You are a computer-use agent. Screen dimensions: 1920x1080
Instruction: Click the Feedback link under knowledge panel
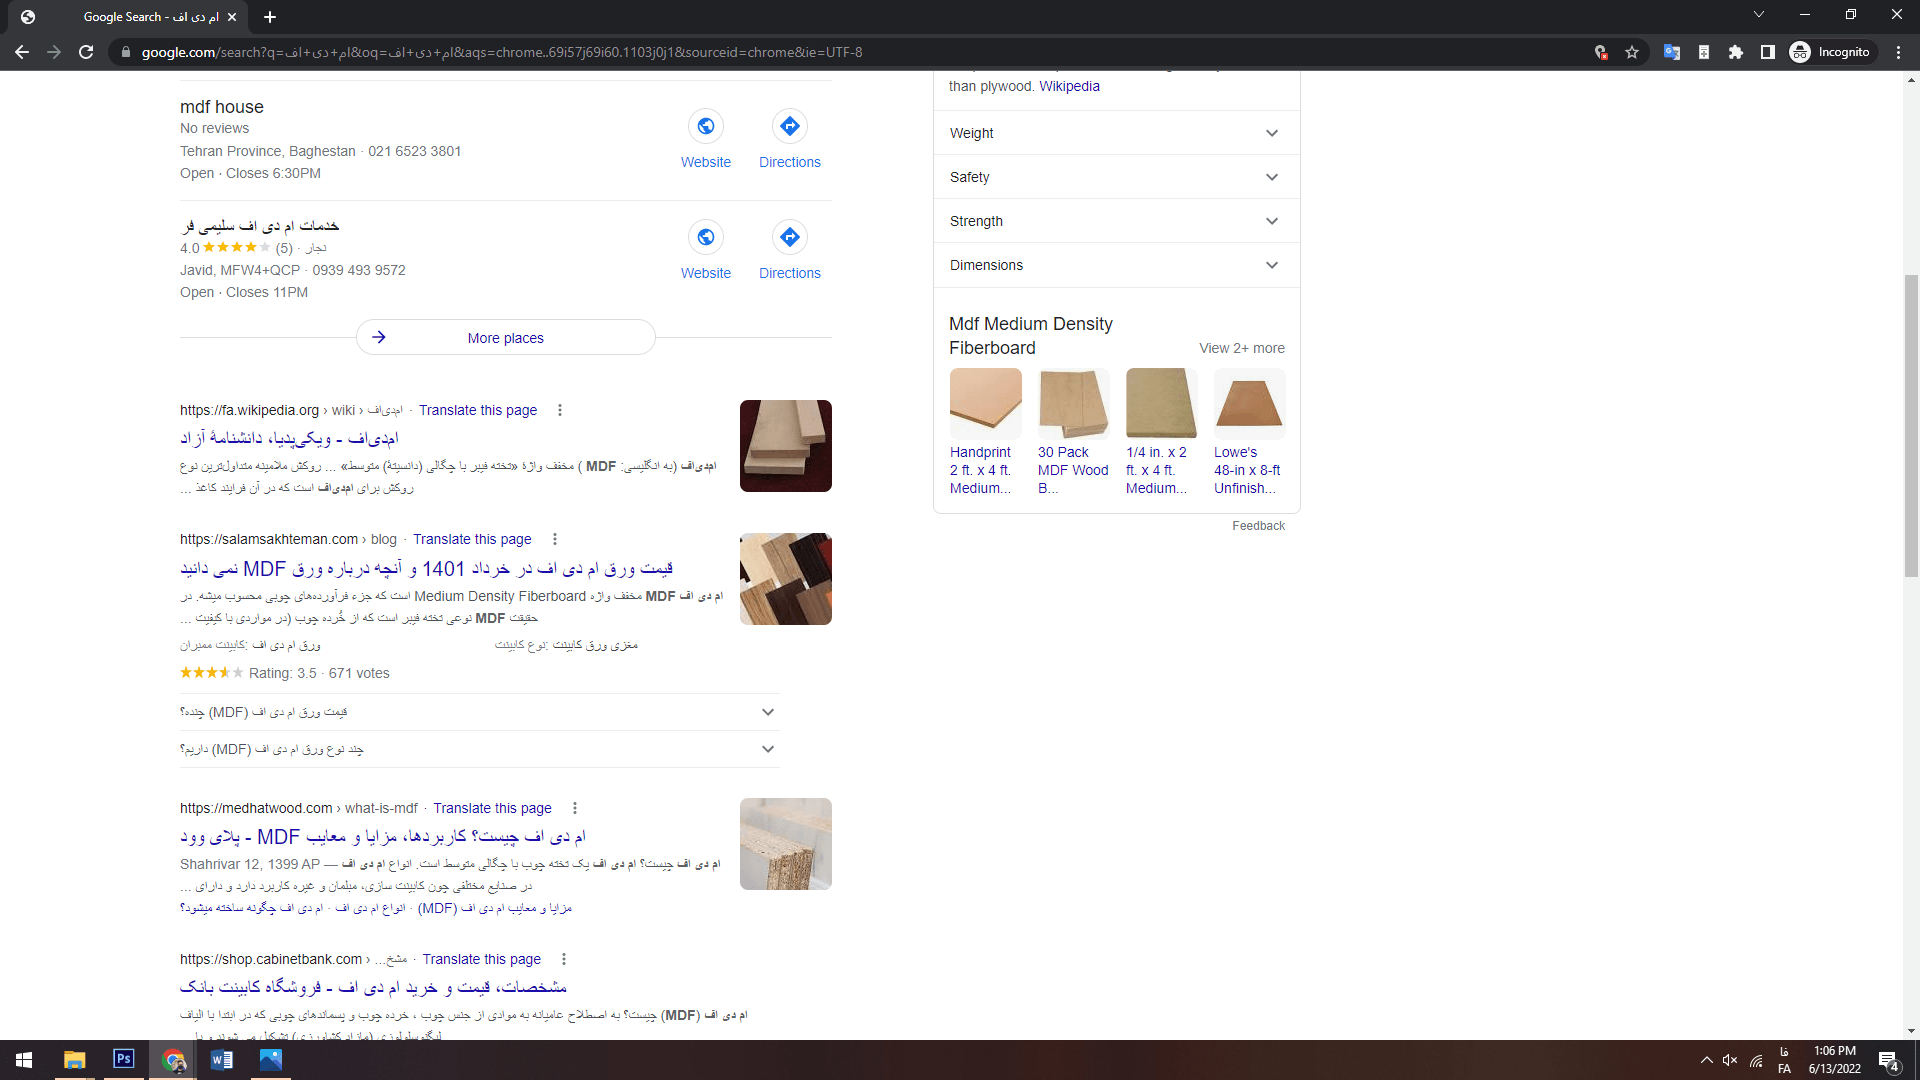click(x=1258, y=526)
